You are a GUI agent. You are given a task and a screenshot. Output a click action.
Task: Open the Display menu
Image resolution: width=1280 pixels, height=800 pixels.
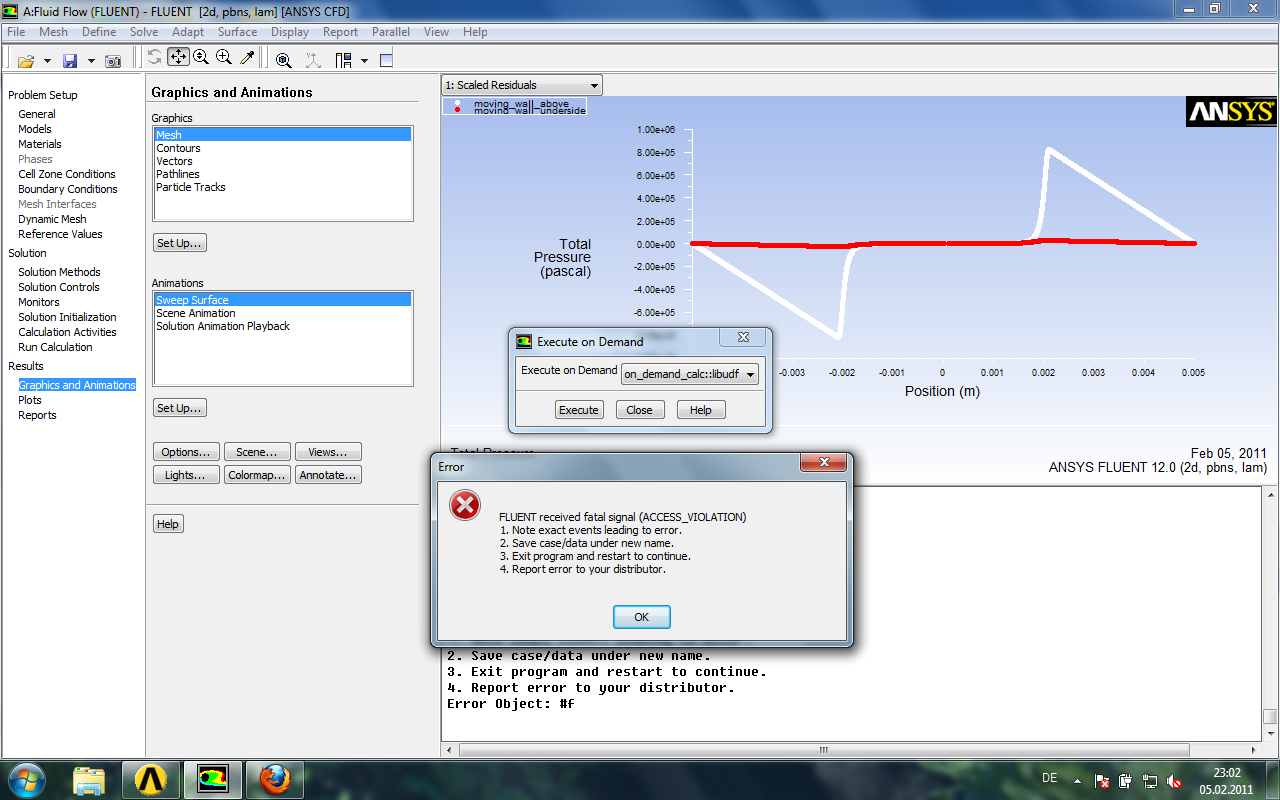pyautogui.click(x=290, y=32)
